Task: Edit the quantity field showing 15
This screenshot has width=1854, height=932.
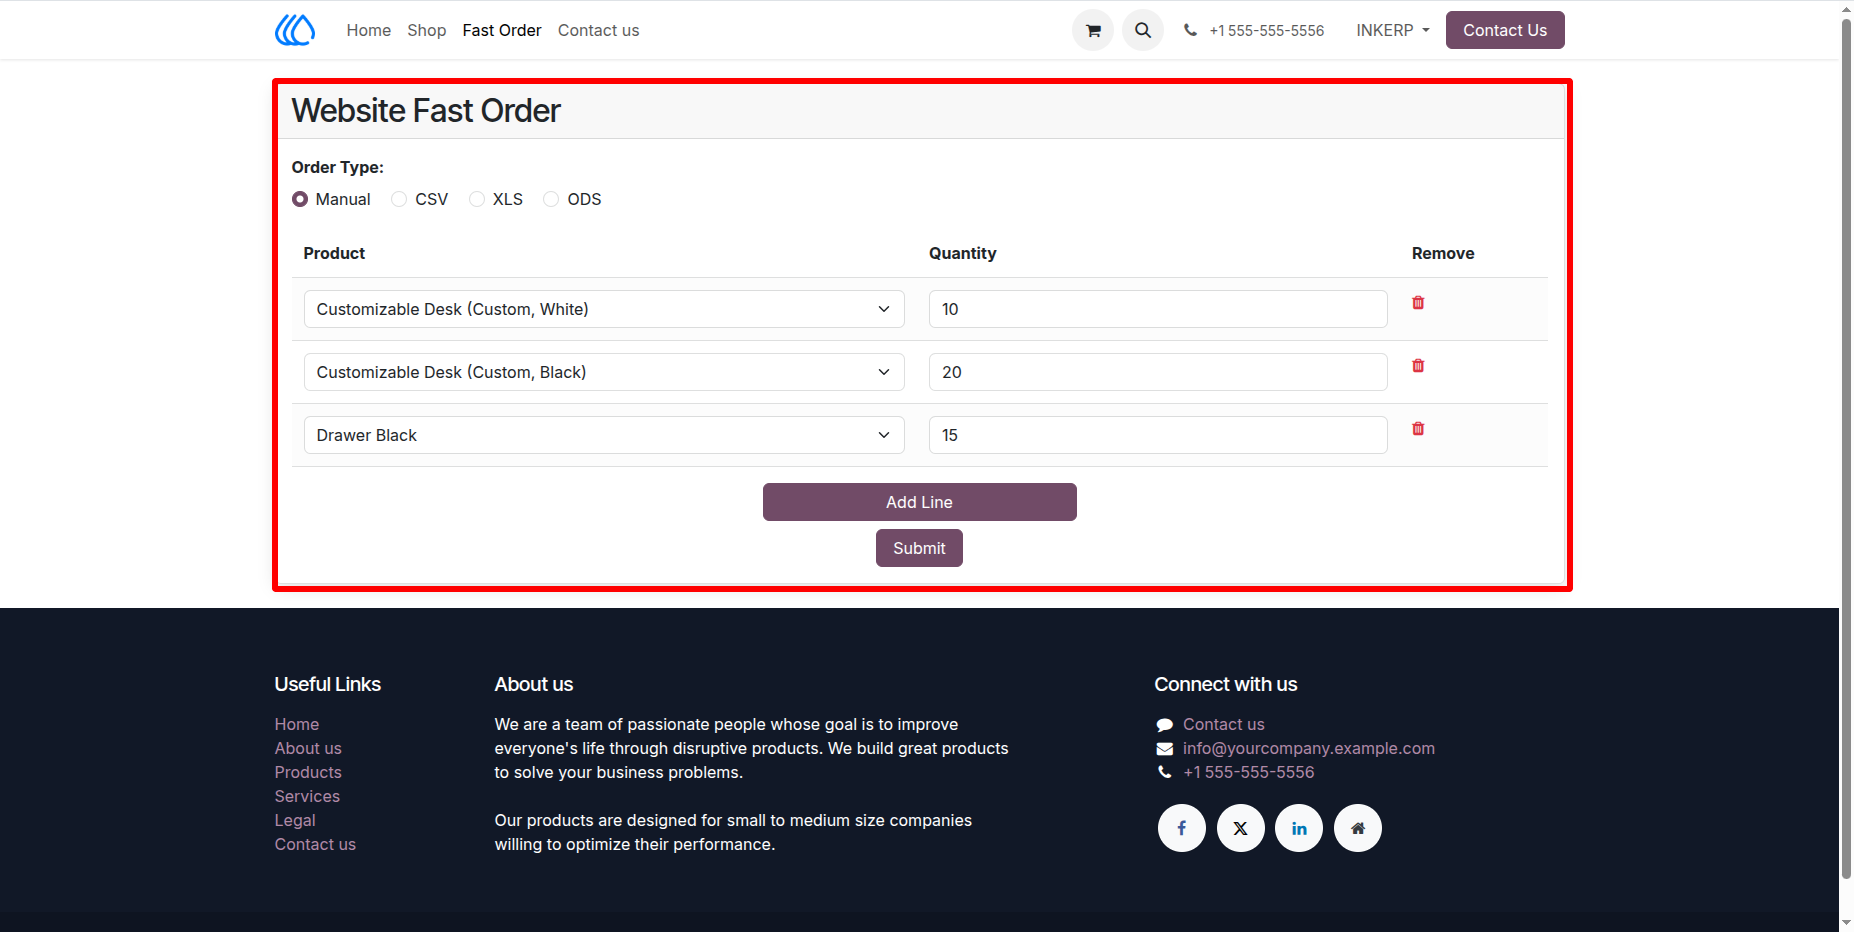Action: pos(1158,435)
